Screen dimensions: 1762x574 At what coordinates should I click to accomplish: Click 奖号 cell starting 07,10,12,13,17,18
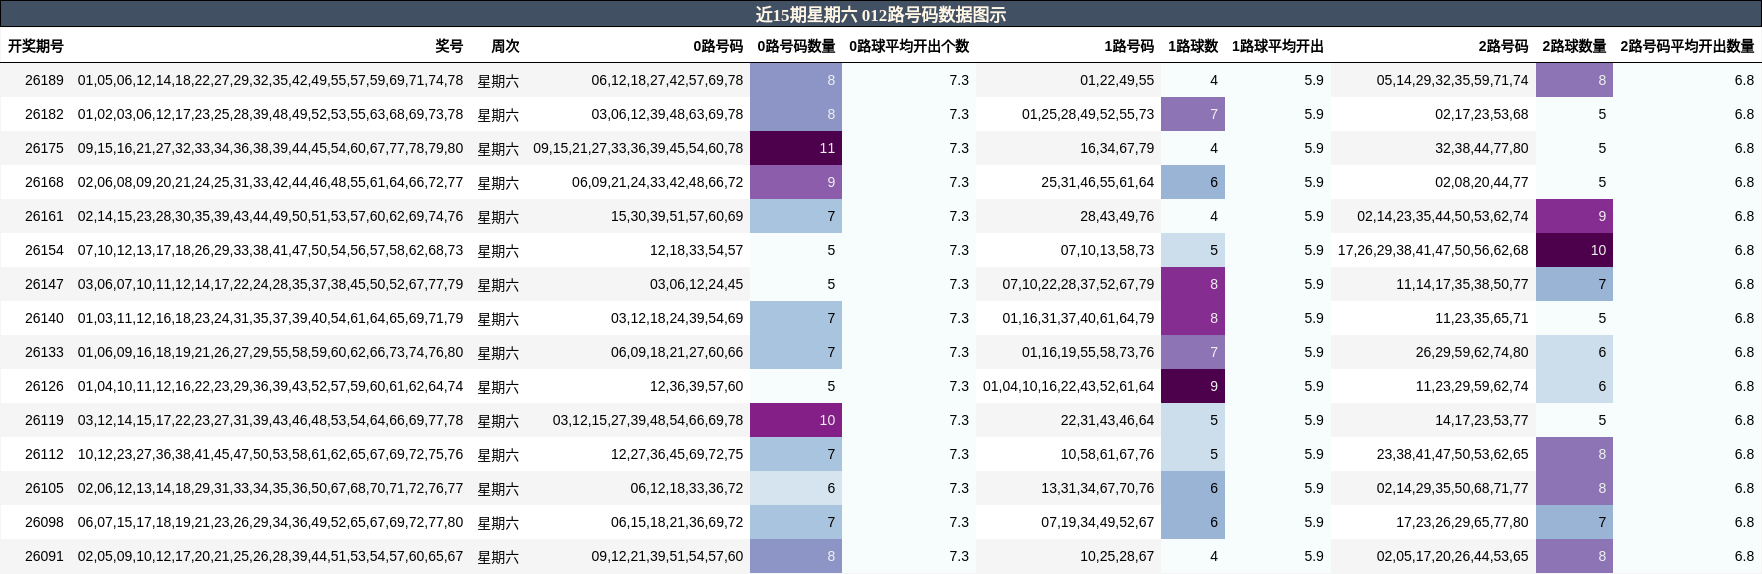pos(270,250)
